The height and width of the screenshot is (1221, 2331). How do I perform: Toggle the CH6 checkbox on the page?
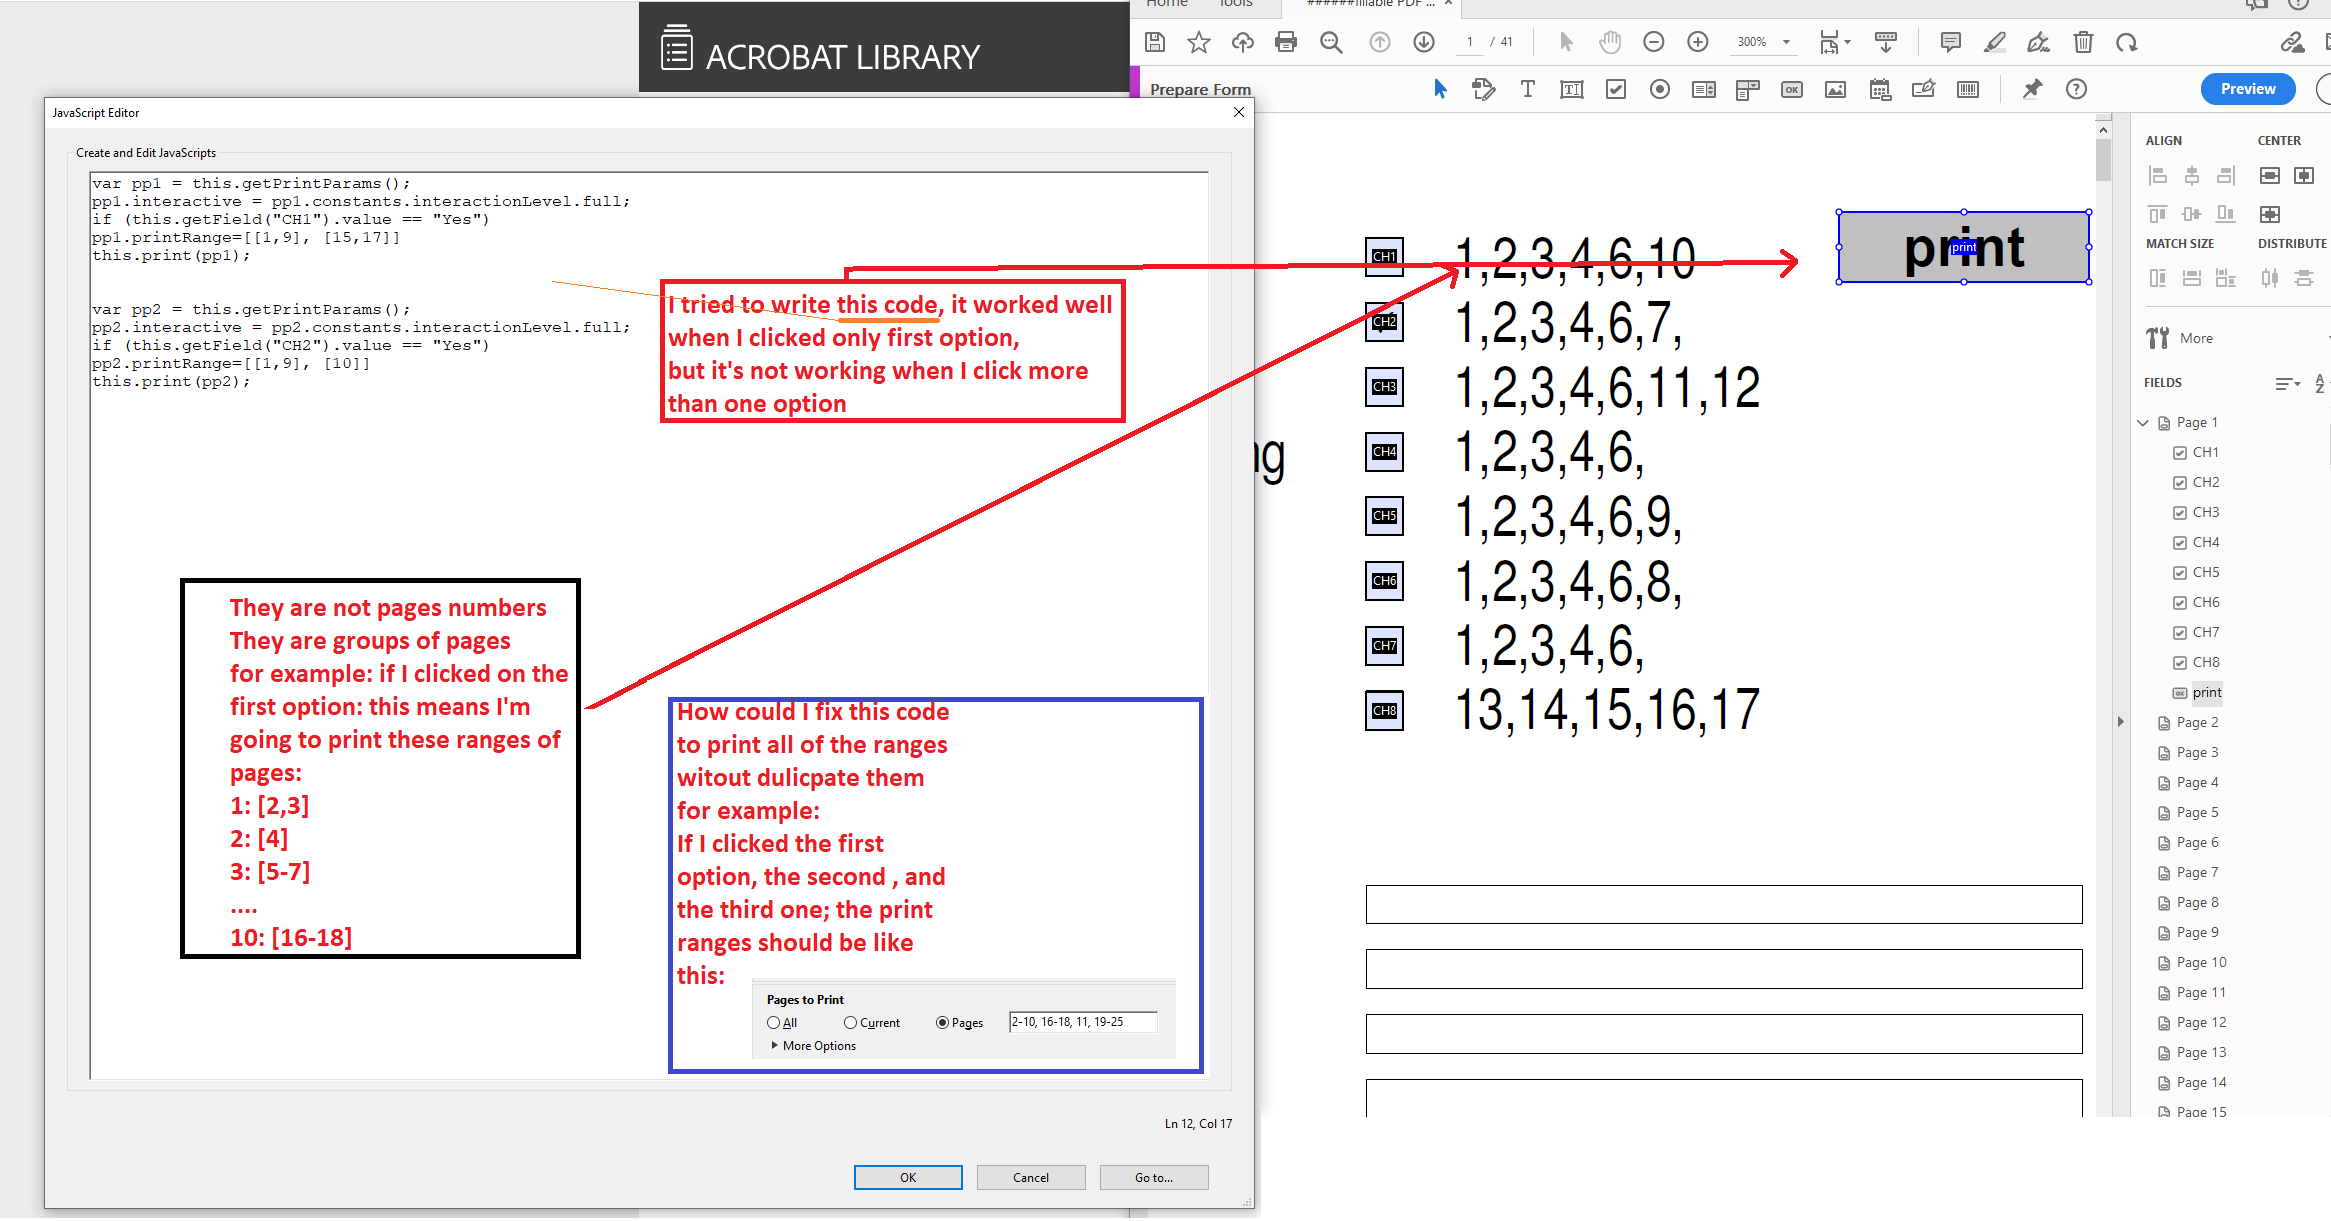(x=1384, y=581)
